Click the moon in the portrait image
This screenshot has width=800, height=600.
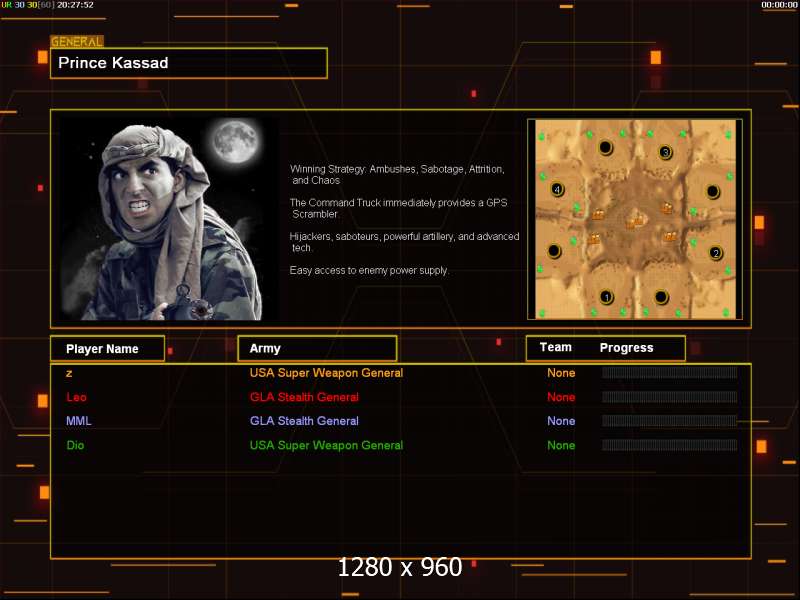235,141
